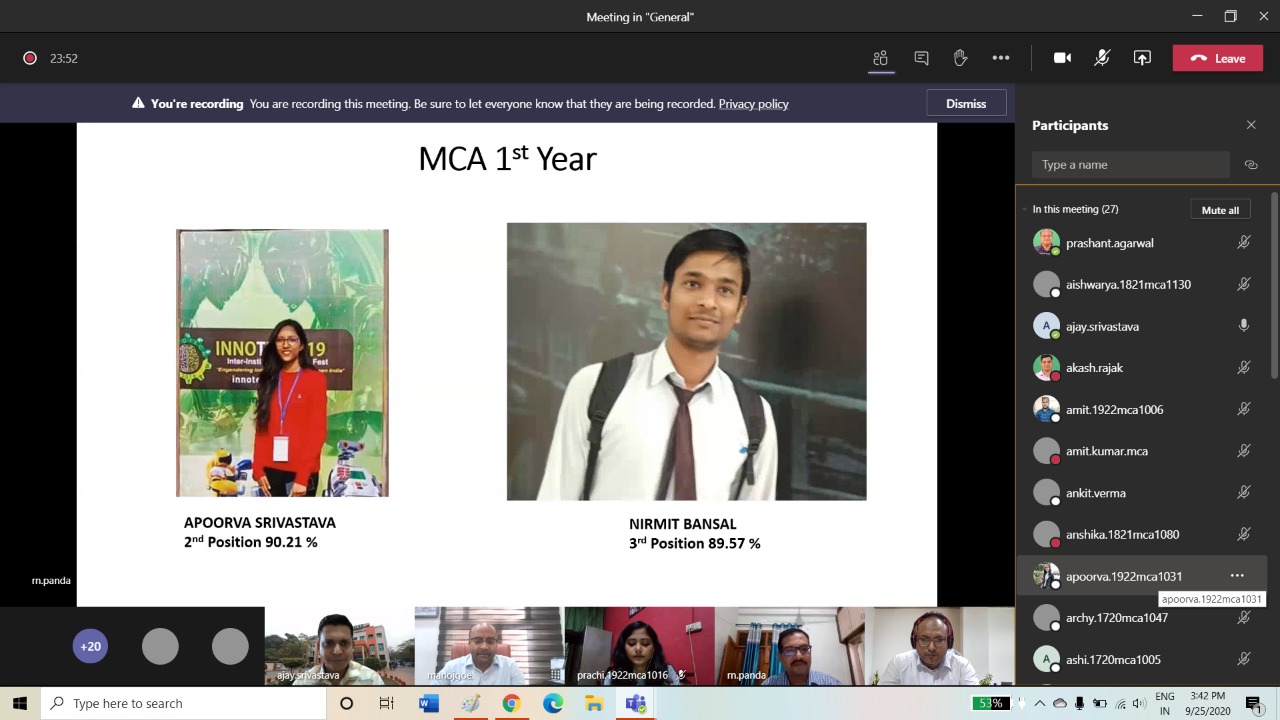Image resolution: width=1280 pixels, height=720 pixels.
Task: Toggle the camera on or off
Action: 1062,58
